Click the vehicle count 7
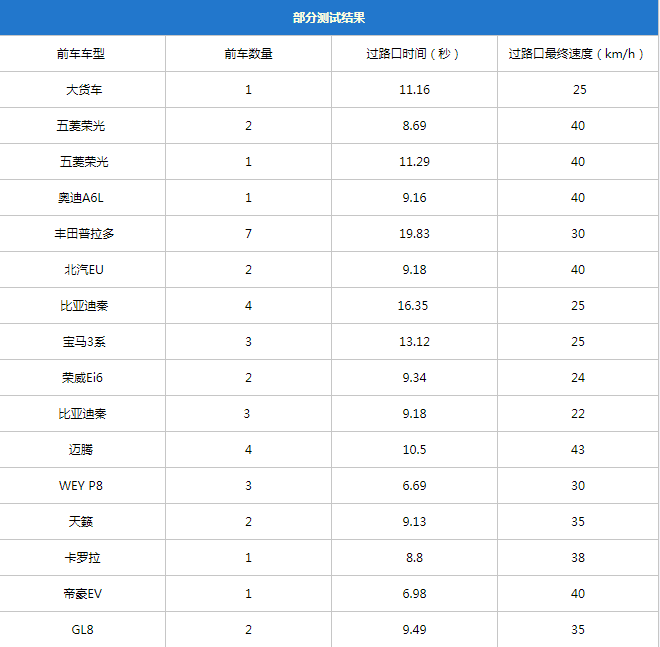This screenshot has width=660, height=647. coord(248,234)
